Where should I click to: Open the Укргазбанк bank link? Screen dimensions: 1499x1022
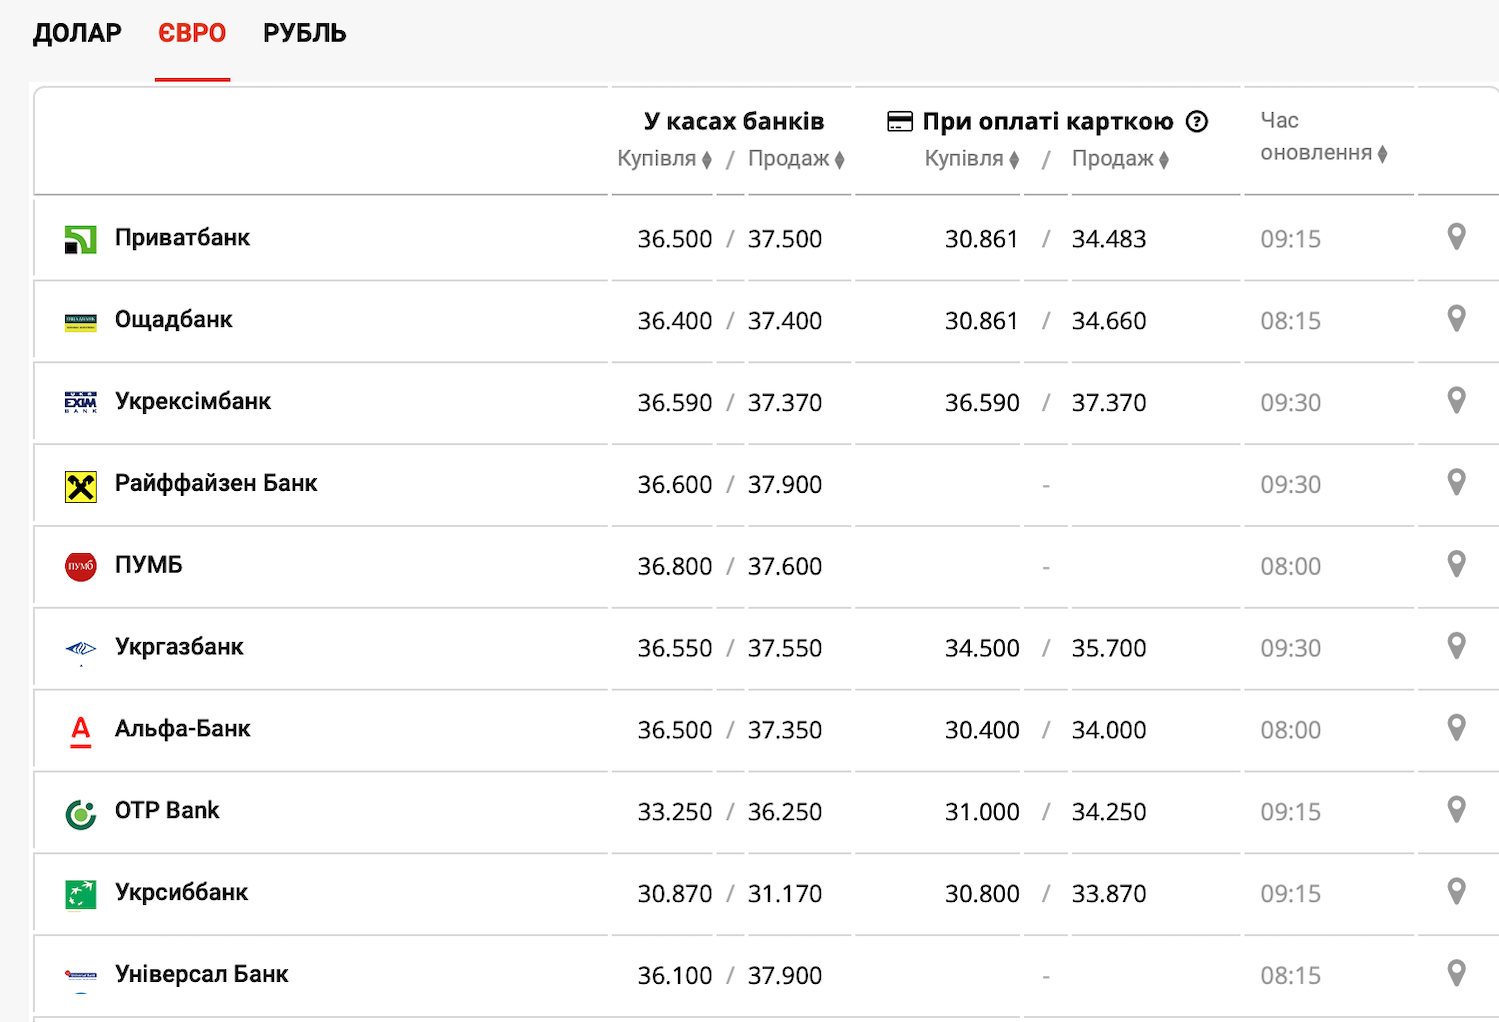coord(179,647)
